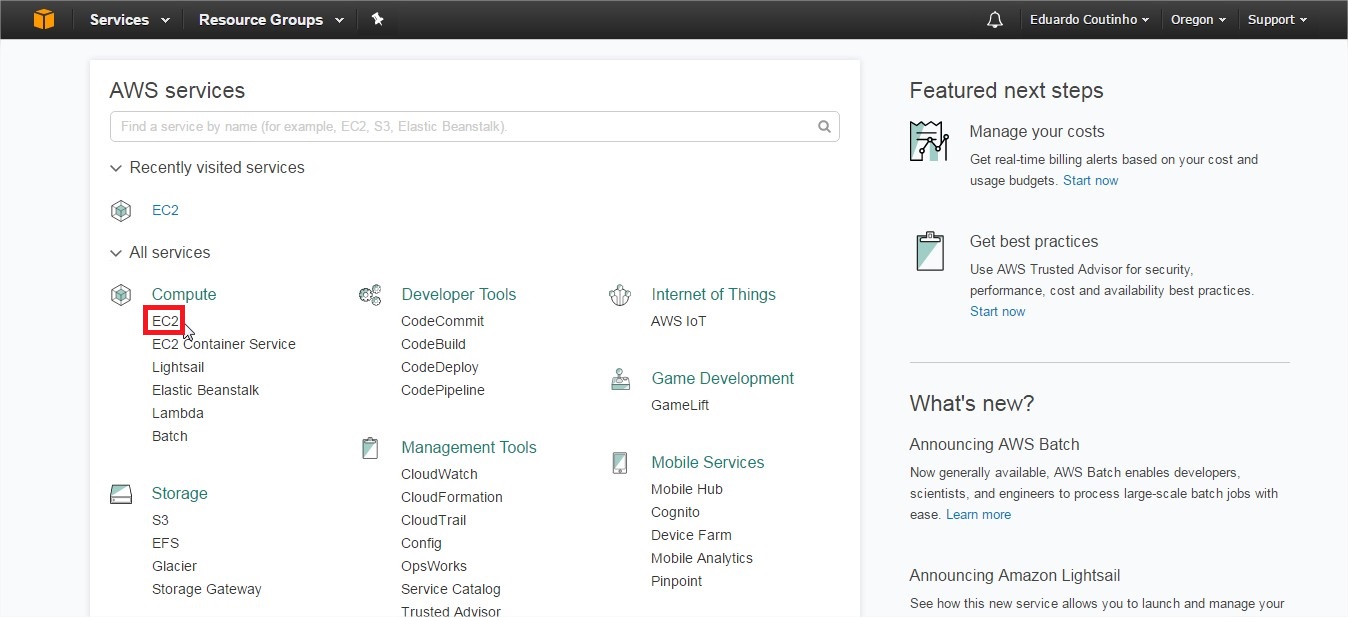Click Start now under Get best practices
The width and height of the screenshot is (1348, 617).
pyautogui.click(x=998, y=311)
